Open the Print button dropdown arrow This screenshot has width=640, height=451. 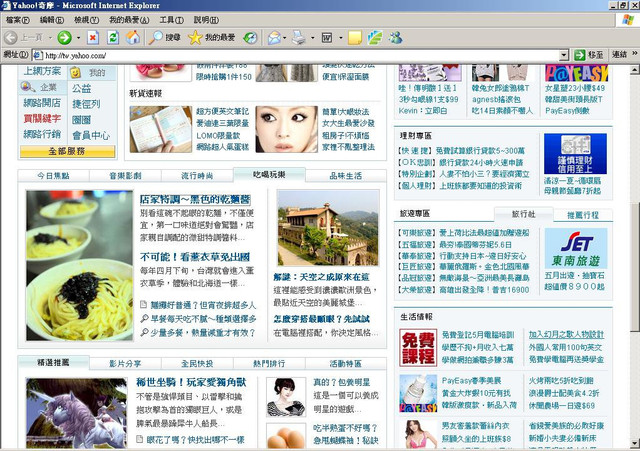click(x=313, y=38)
